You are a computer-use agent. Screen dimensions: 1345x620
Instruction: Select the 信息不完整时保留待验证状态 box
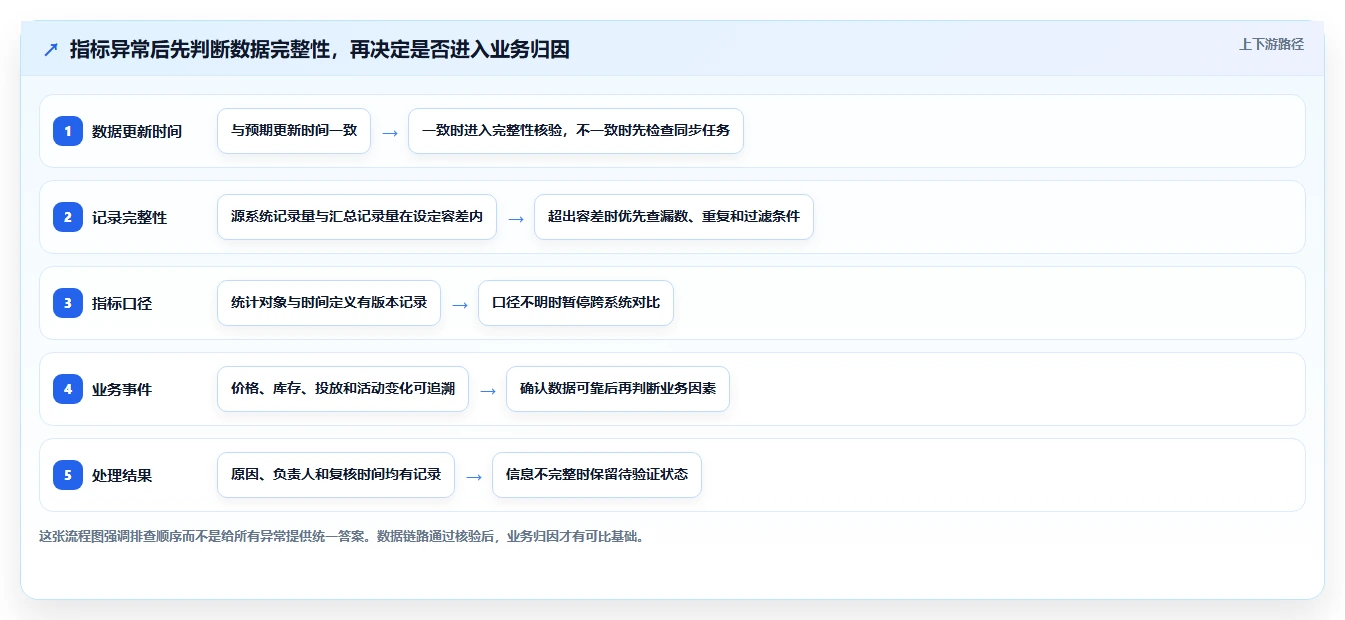(x=597, y=475)
